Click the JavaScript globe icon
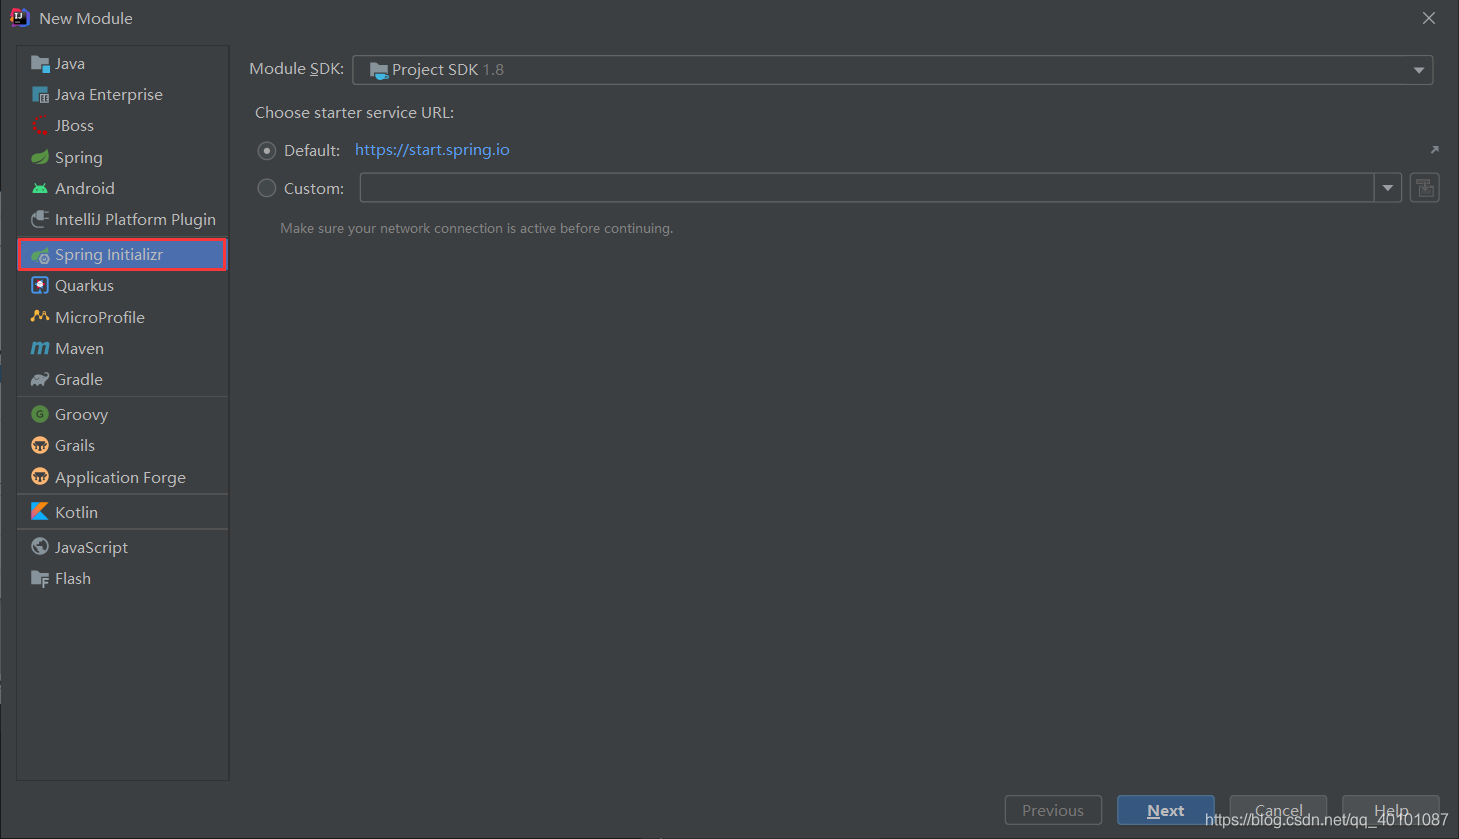This screenshot has width=1459, height=839. point(40,546)
